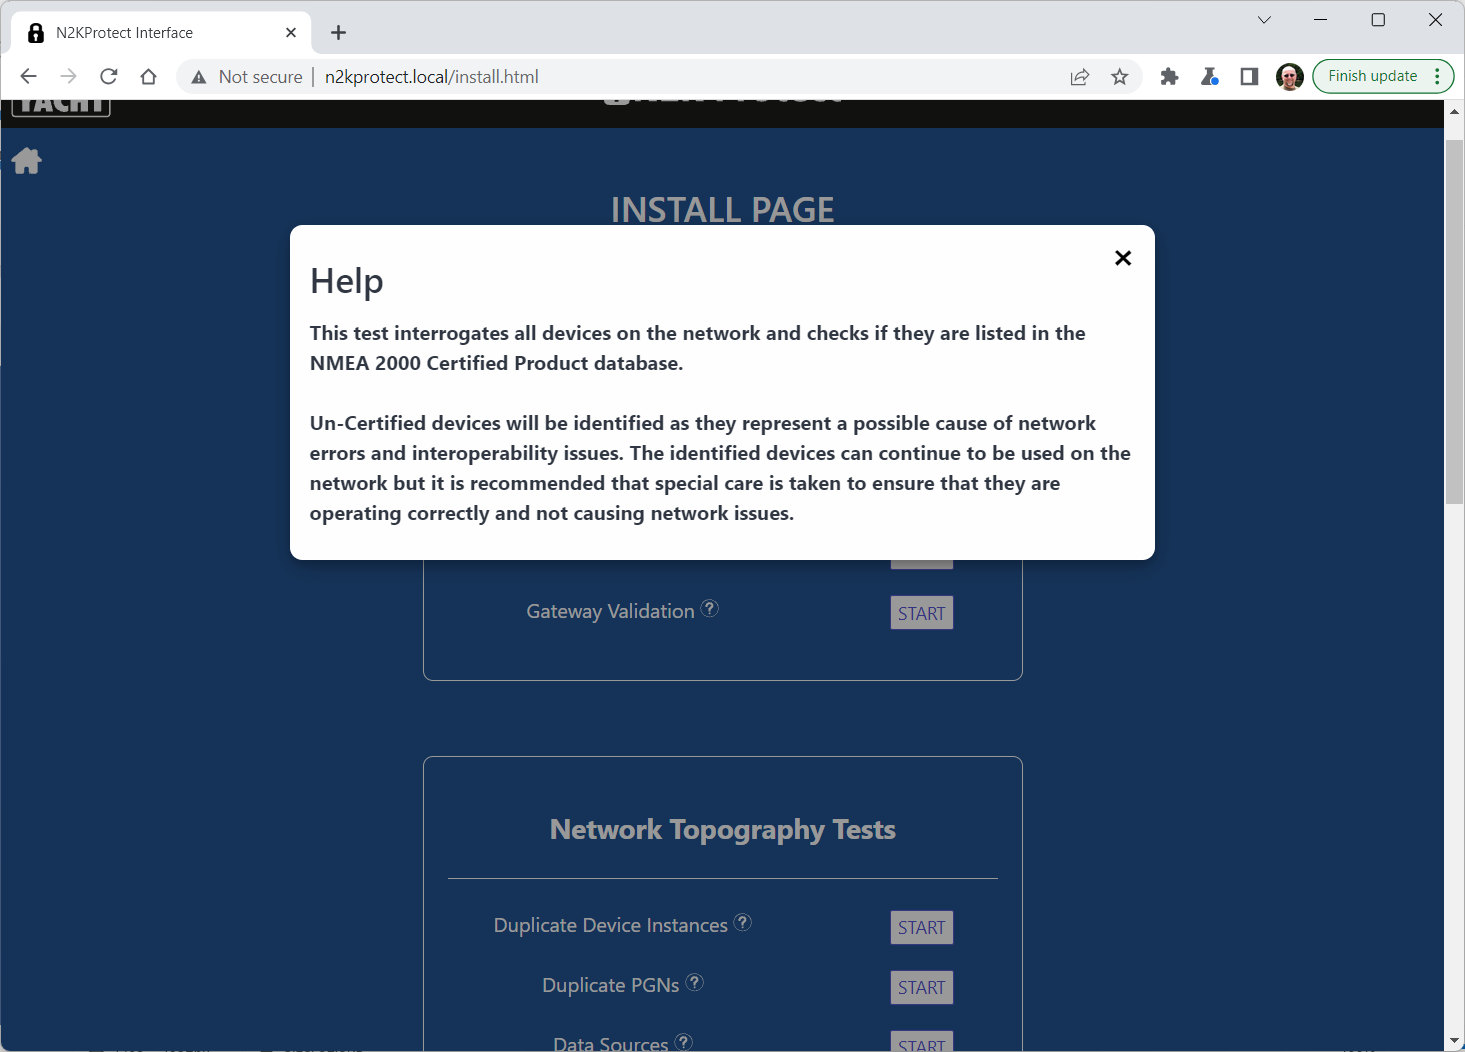The height and width of the screenshot is (1052, 1465).
Task: Open Gateway Validation help icon
Action: [709, 608]
